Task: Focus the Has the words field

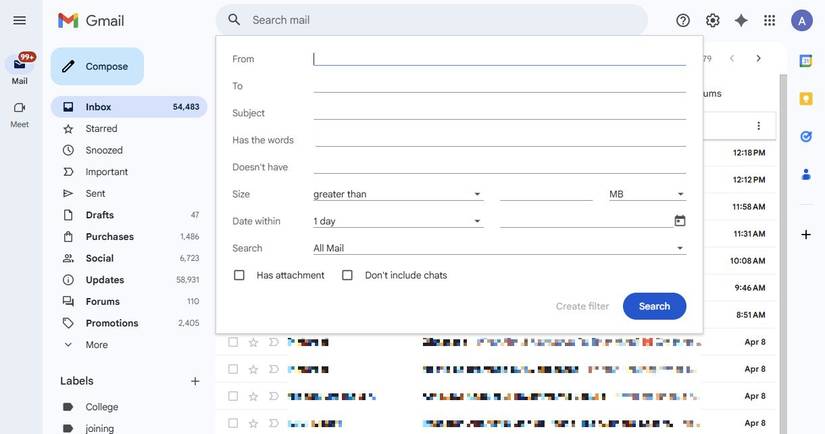Action: click(x=499, y=140)
